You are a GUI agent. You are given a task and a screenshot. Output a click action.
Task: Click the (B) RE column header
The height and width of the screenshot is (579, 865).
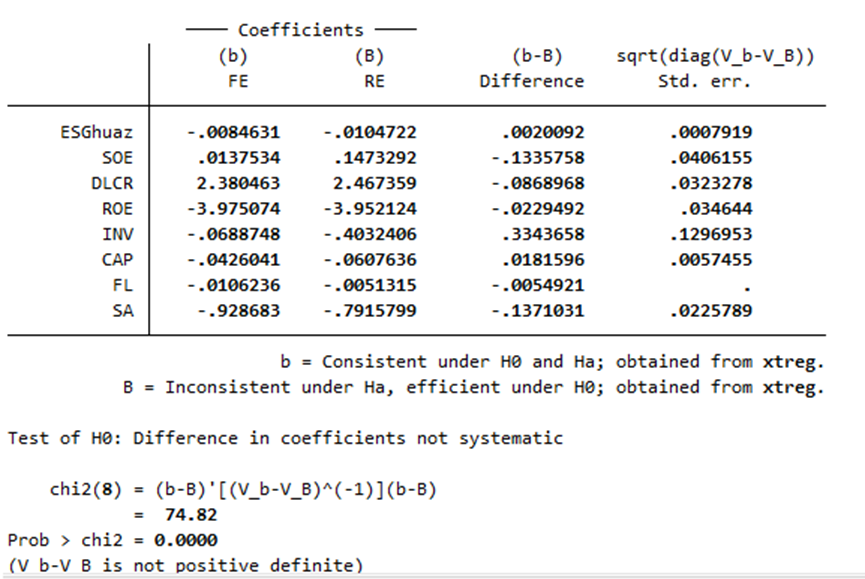tap(370, 68)
